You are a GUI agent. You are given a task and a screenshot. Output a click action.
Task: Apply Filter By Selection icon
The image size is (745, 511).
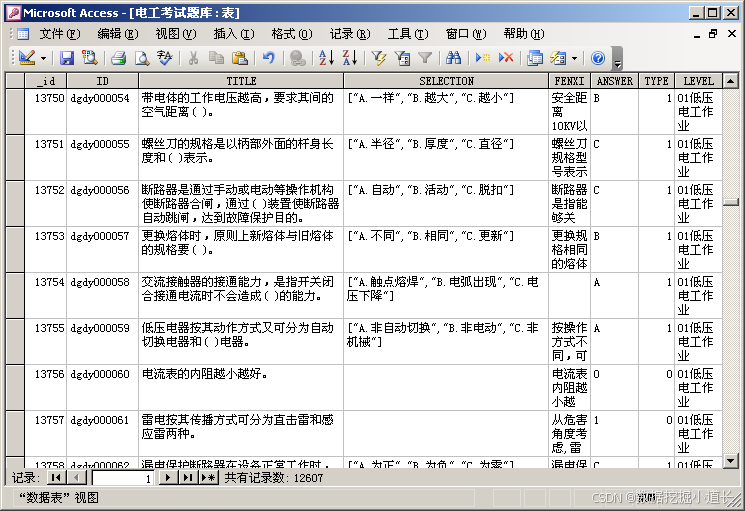click(379, 58)
